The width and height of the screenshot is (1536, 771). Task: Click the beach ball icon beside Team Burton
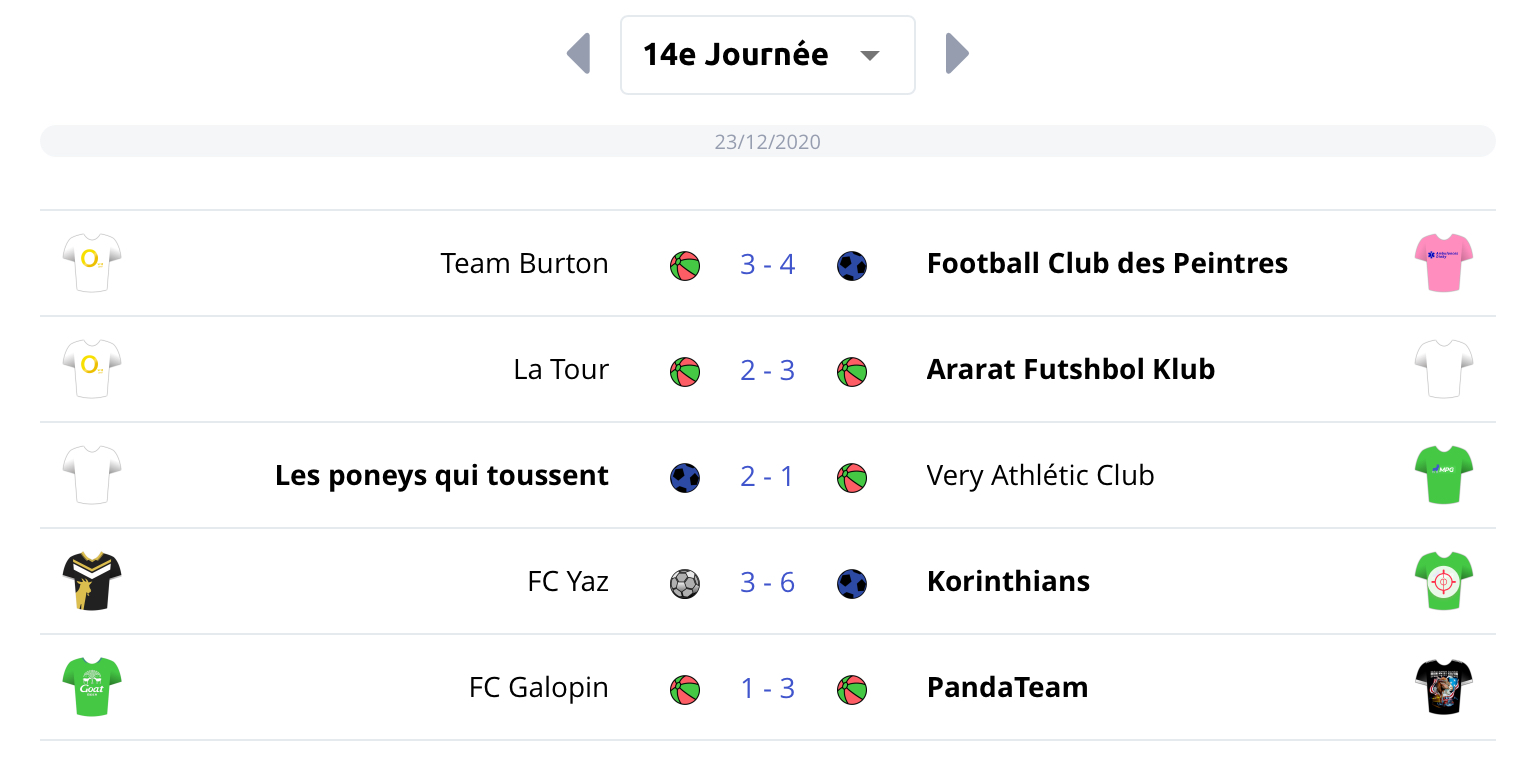(685, 265)
